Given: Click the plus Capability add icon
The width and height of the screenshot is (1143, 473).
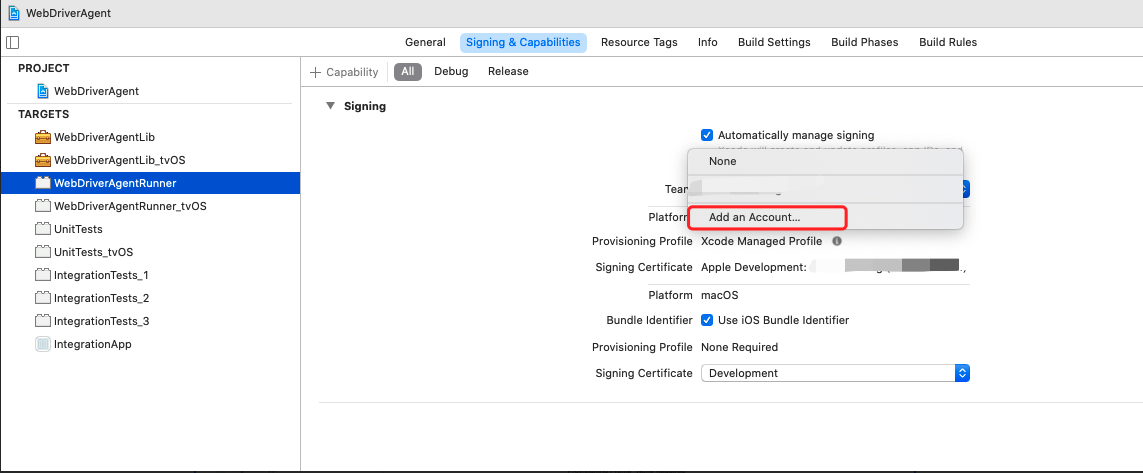Looking at the screenshot, I should click(x=316, y=72).
